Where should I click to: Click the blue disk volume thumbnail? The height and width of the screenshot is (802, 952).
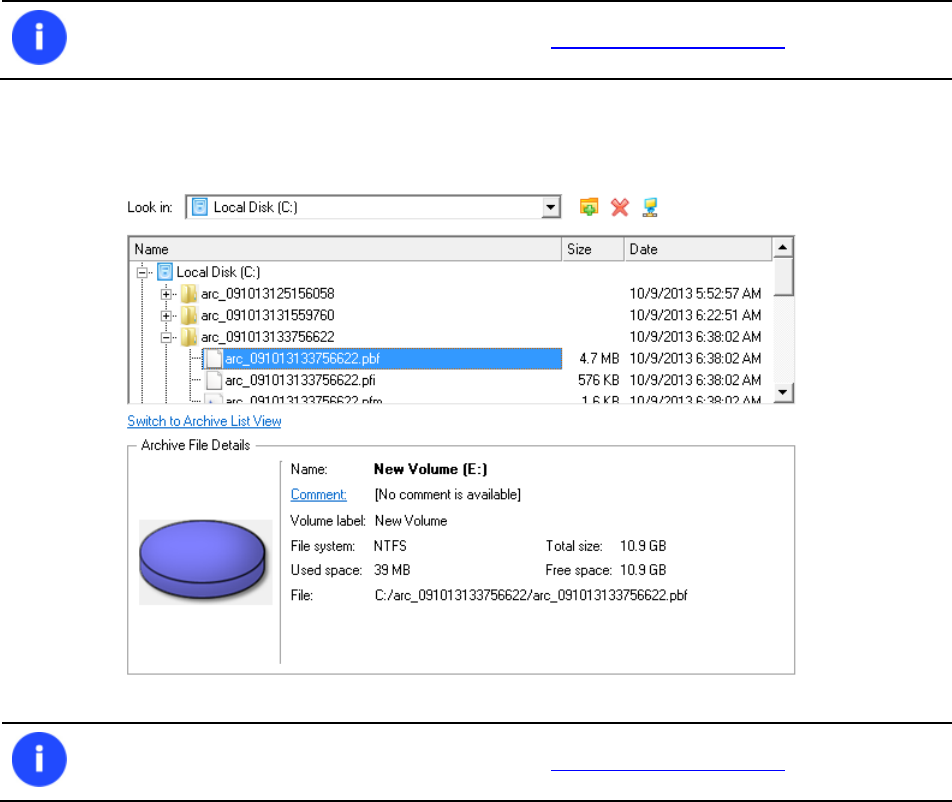205,562
